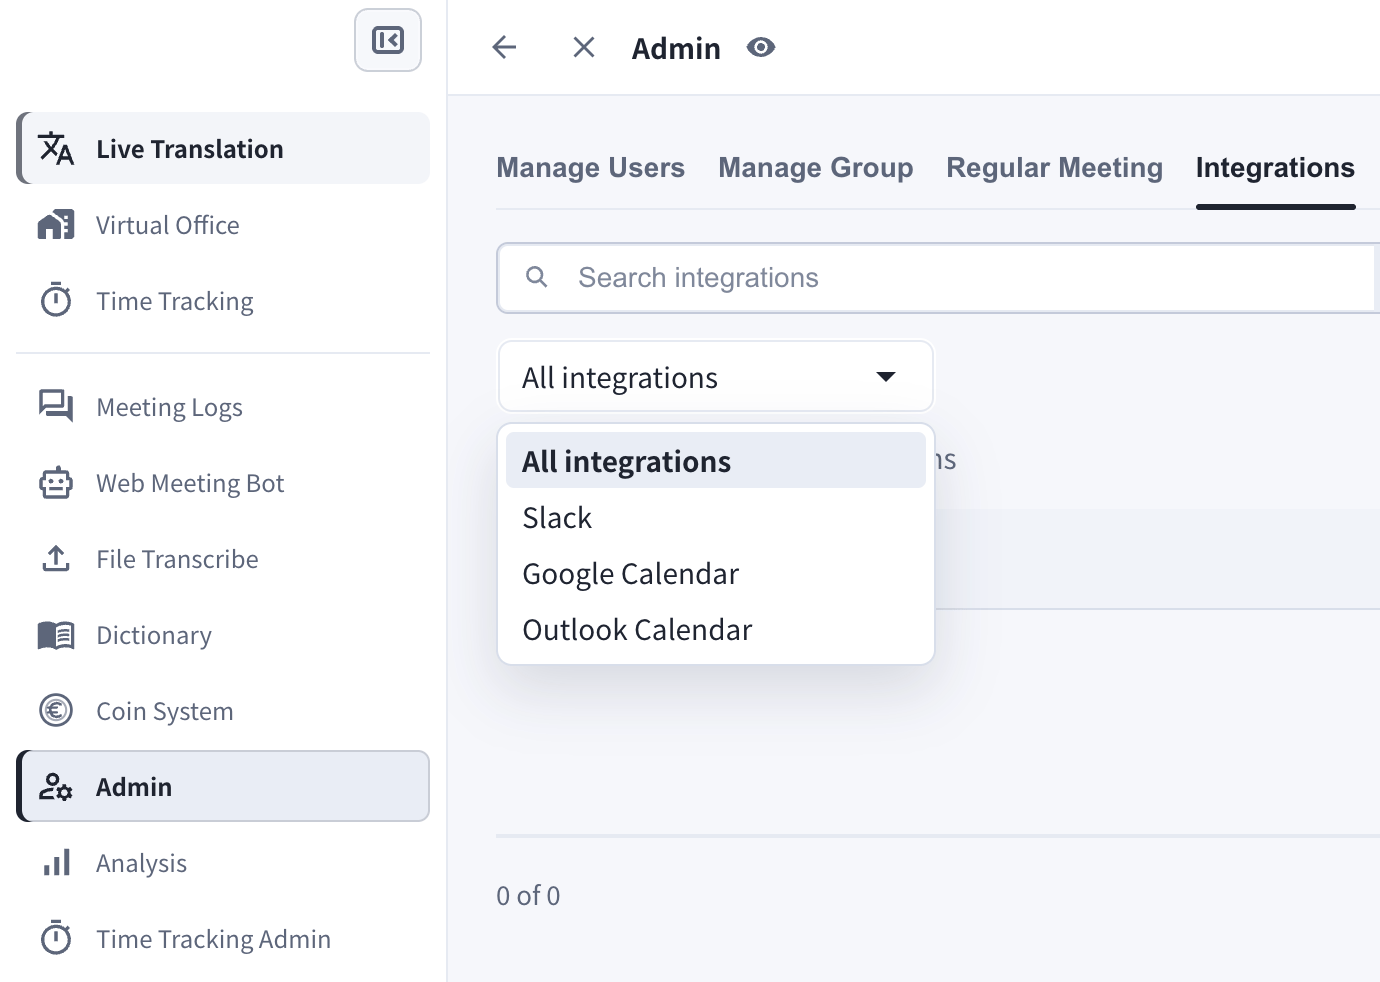Go back using the left arrow
Image resolution: width=1380 pixels, height=982 pixels.
(505, 47)
